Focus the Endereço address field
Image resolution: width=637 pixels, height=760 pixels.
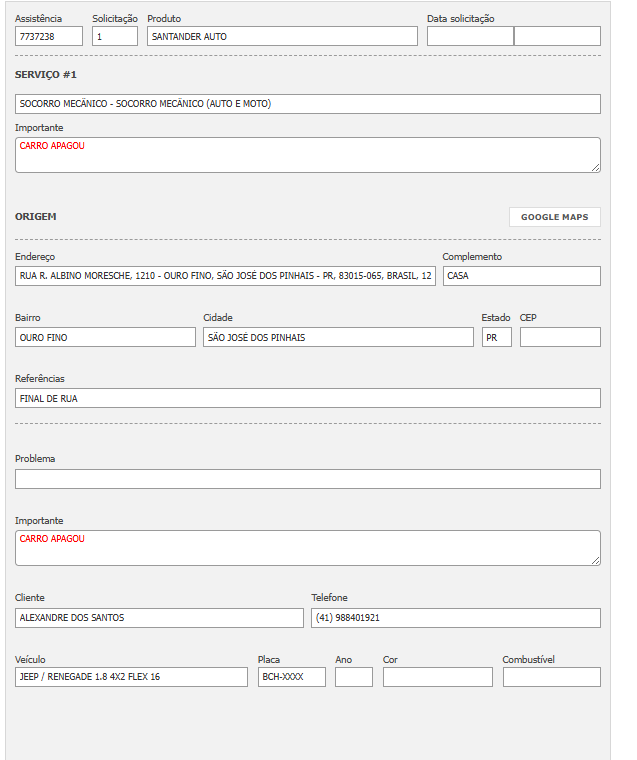225,276
